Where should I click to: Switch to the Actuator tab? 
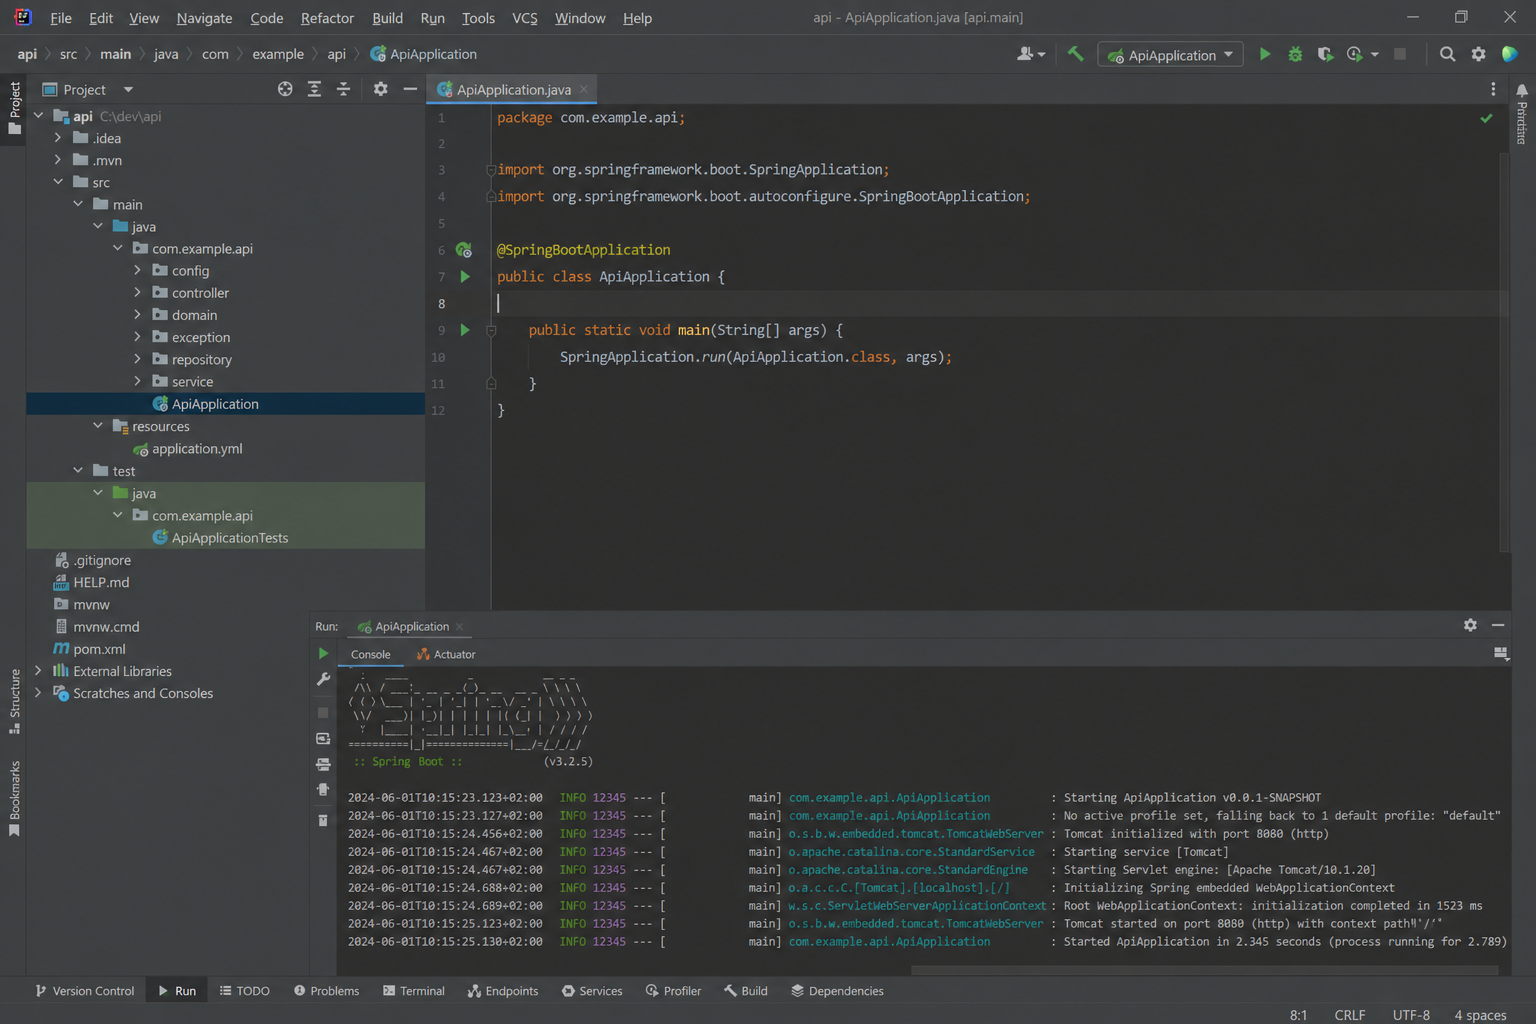[x=446, y=654]
